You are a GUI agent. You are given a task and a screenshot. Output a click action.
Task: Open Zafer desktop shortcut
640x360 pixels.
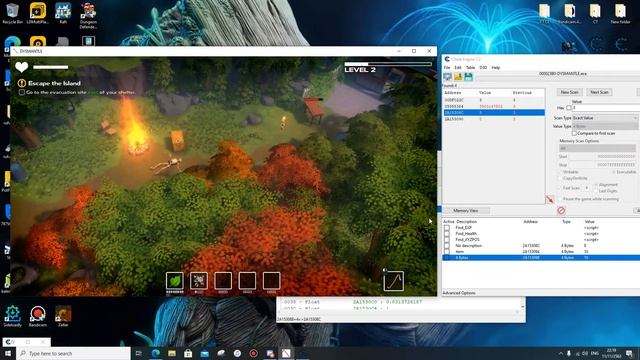63,316
